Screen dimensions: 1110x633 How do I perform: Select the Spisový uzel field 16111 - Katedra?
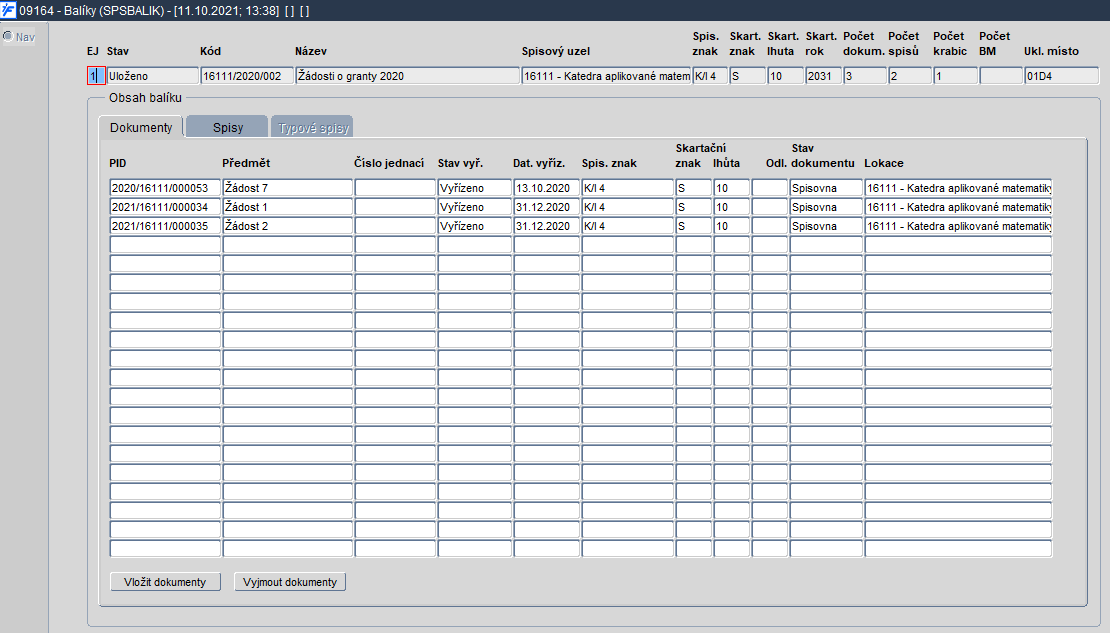606,76
